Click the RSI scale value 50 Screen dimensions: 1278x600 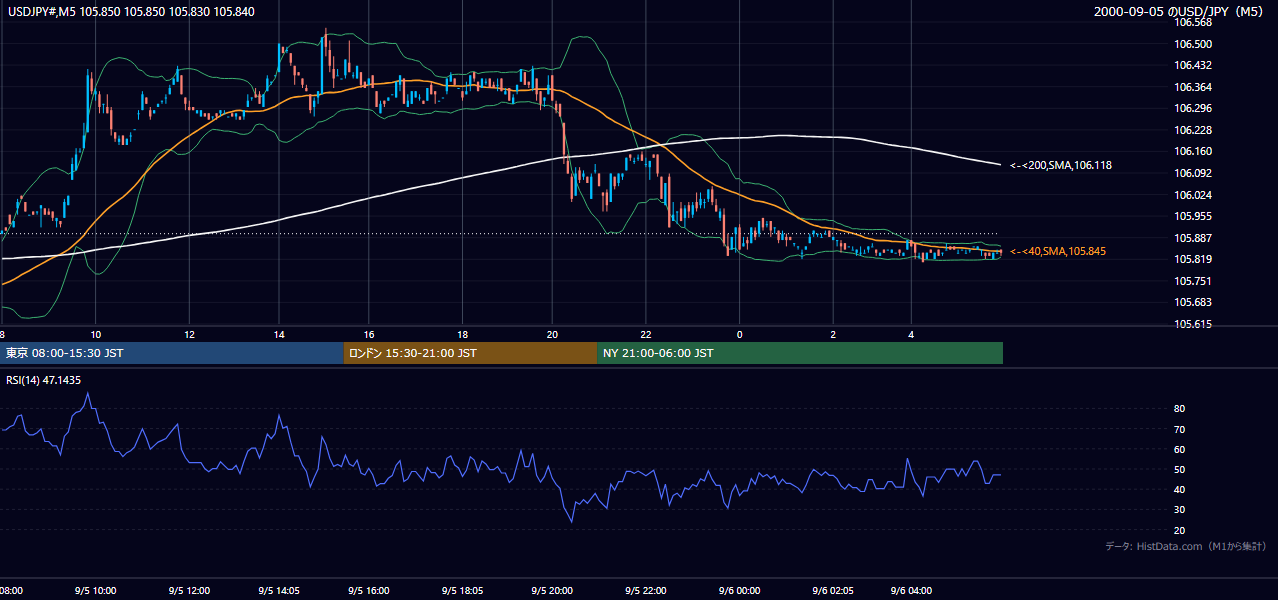point(1180,469)
